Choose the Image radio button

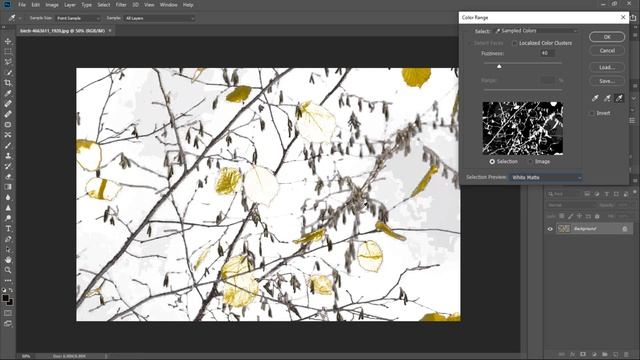point(531,162)
